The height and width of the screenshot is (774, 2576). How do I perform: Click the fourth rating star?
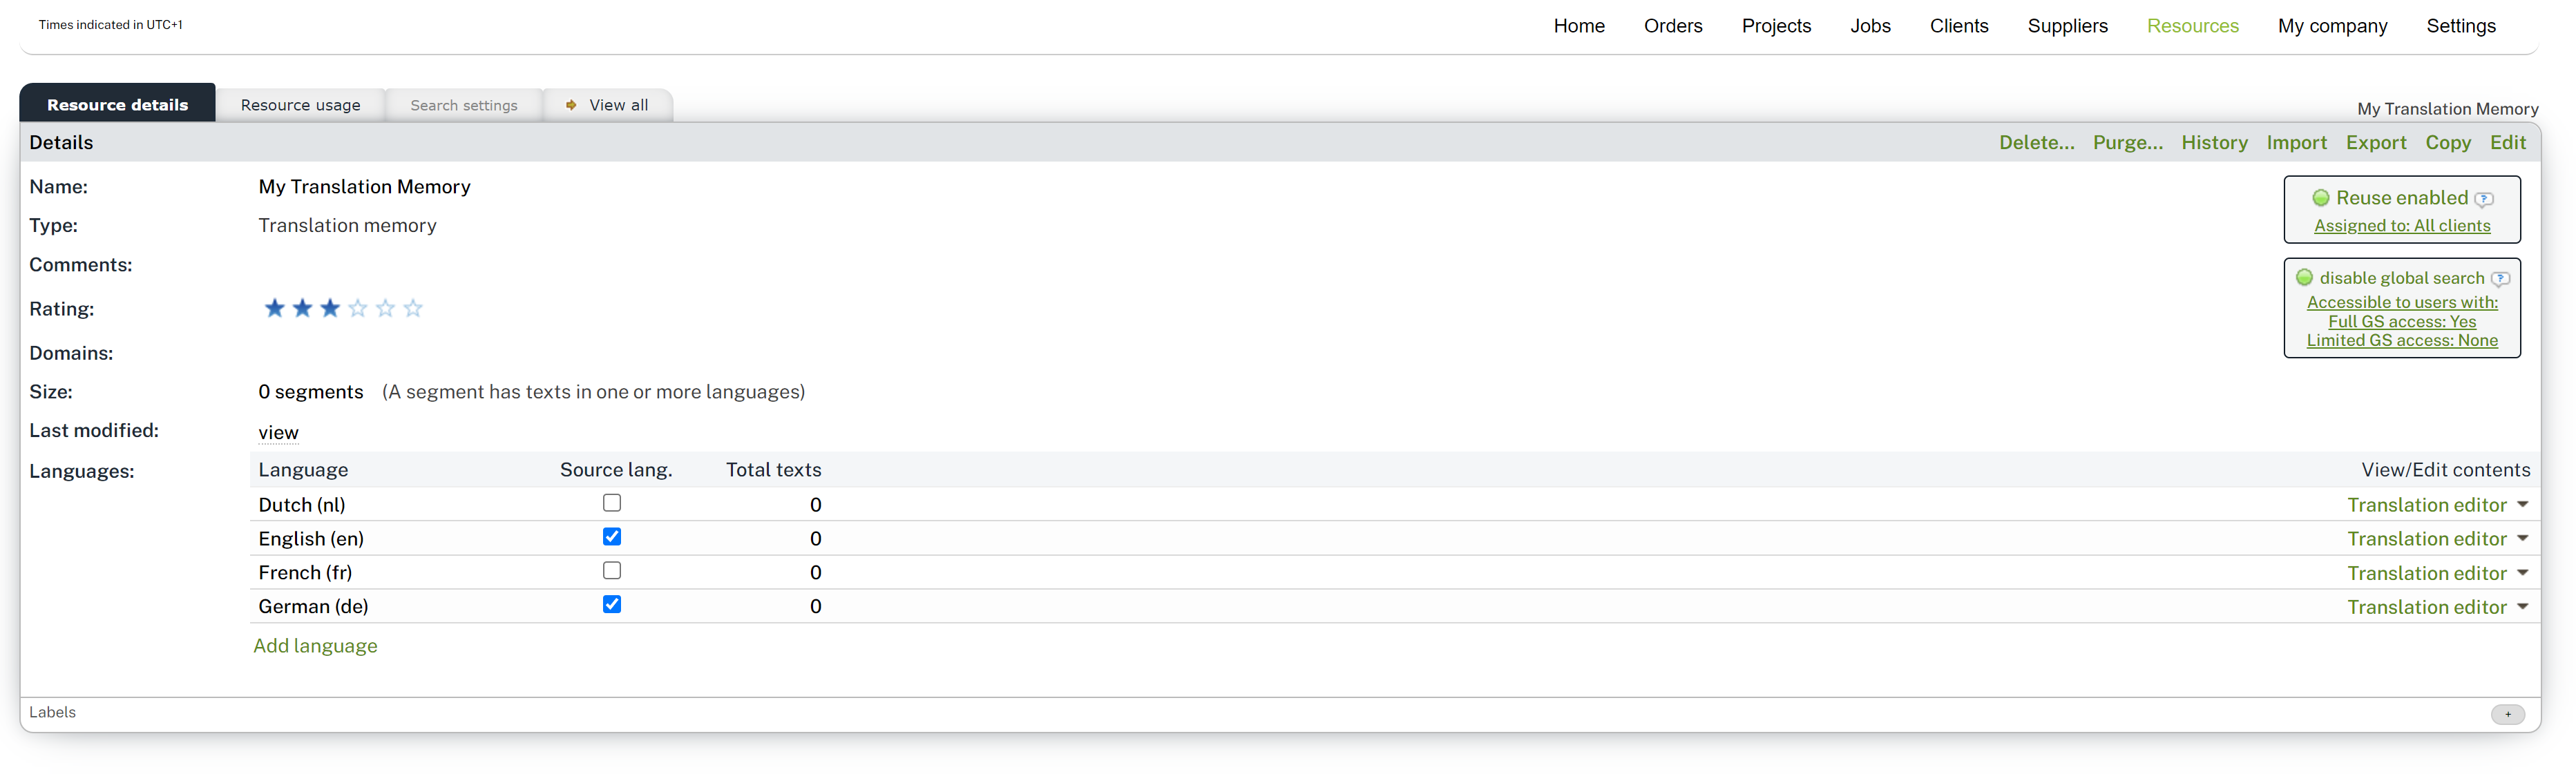click(358, 308)
